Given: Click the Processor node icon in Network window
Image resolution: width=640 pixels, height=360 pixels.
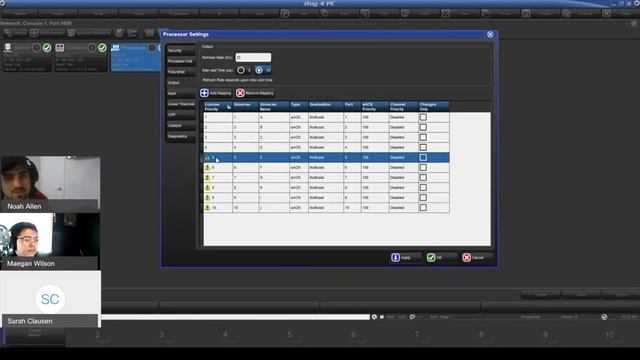Looking at the screenshot, I should click(116, 48).
